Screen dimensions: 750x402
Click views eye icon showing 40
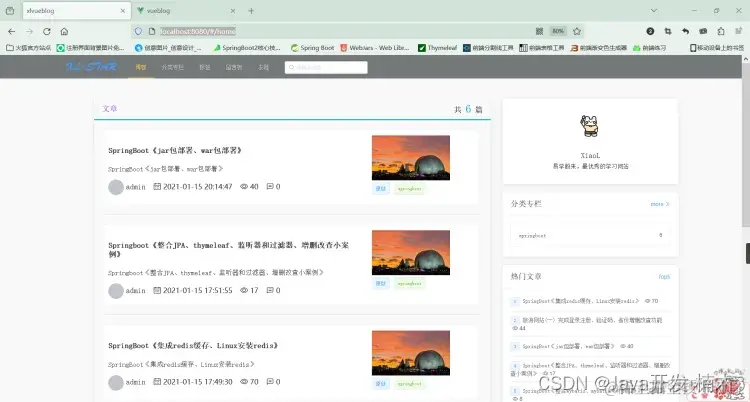(x=244, y=187)
